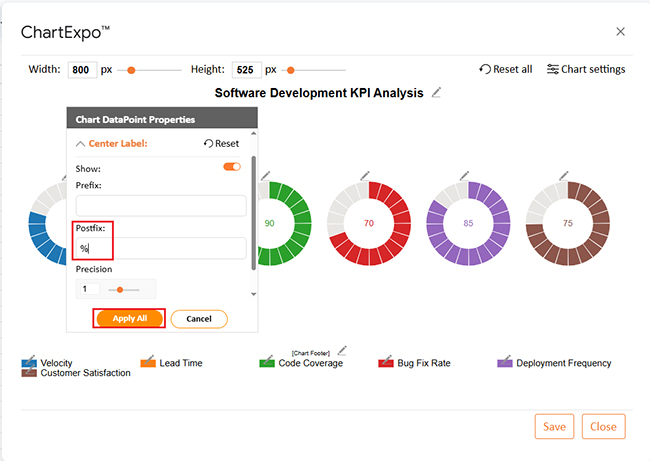Collapse the Center Label section
Screen dimensions: 650x461
(x=80, y=144)
